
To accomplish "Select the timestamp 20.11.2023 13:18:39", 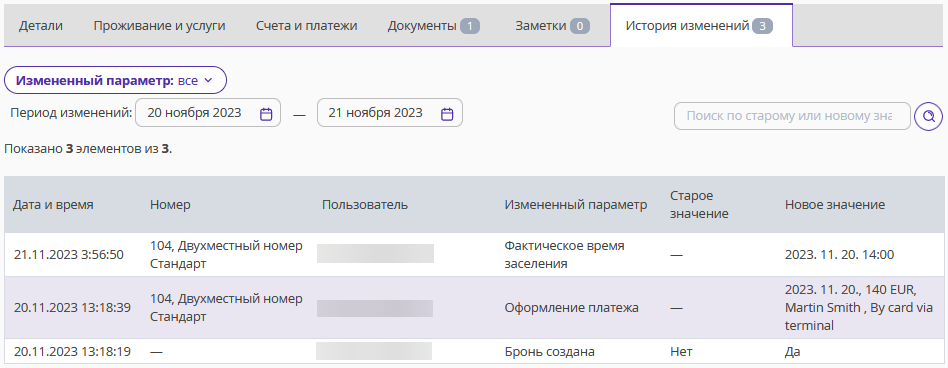I will (72, 308).
